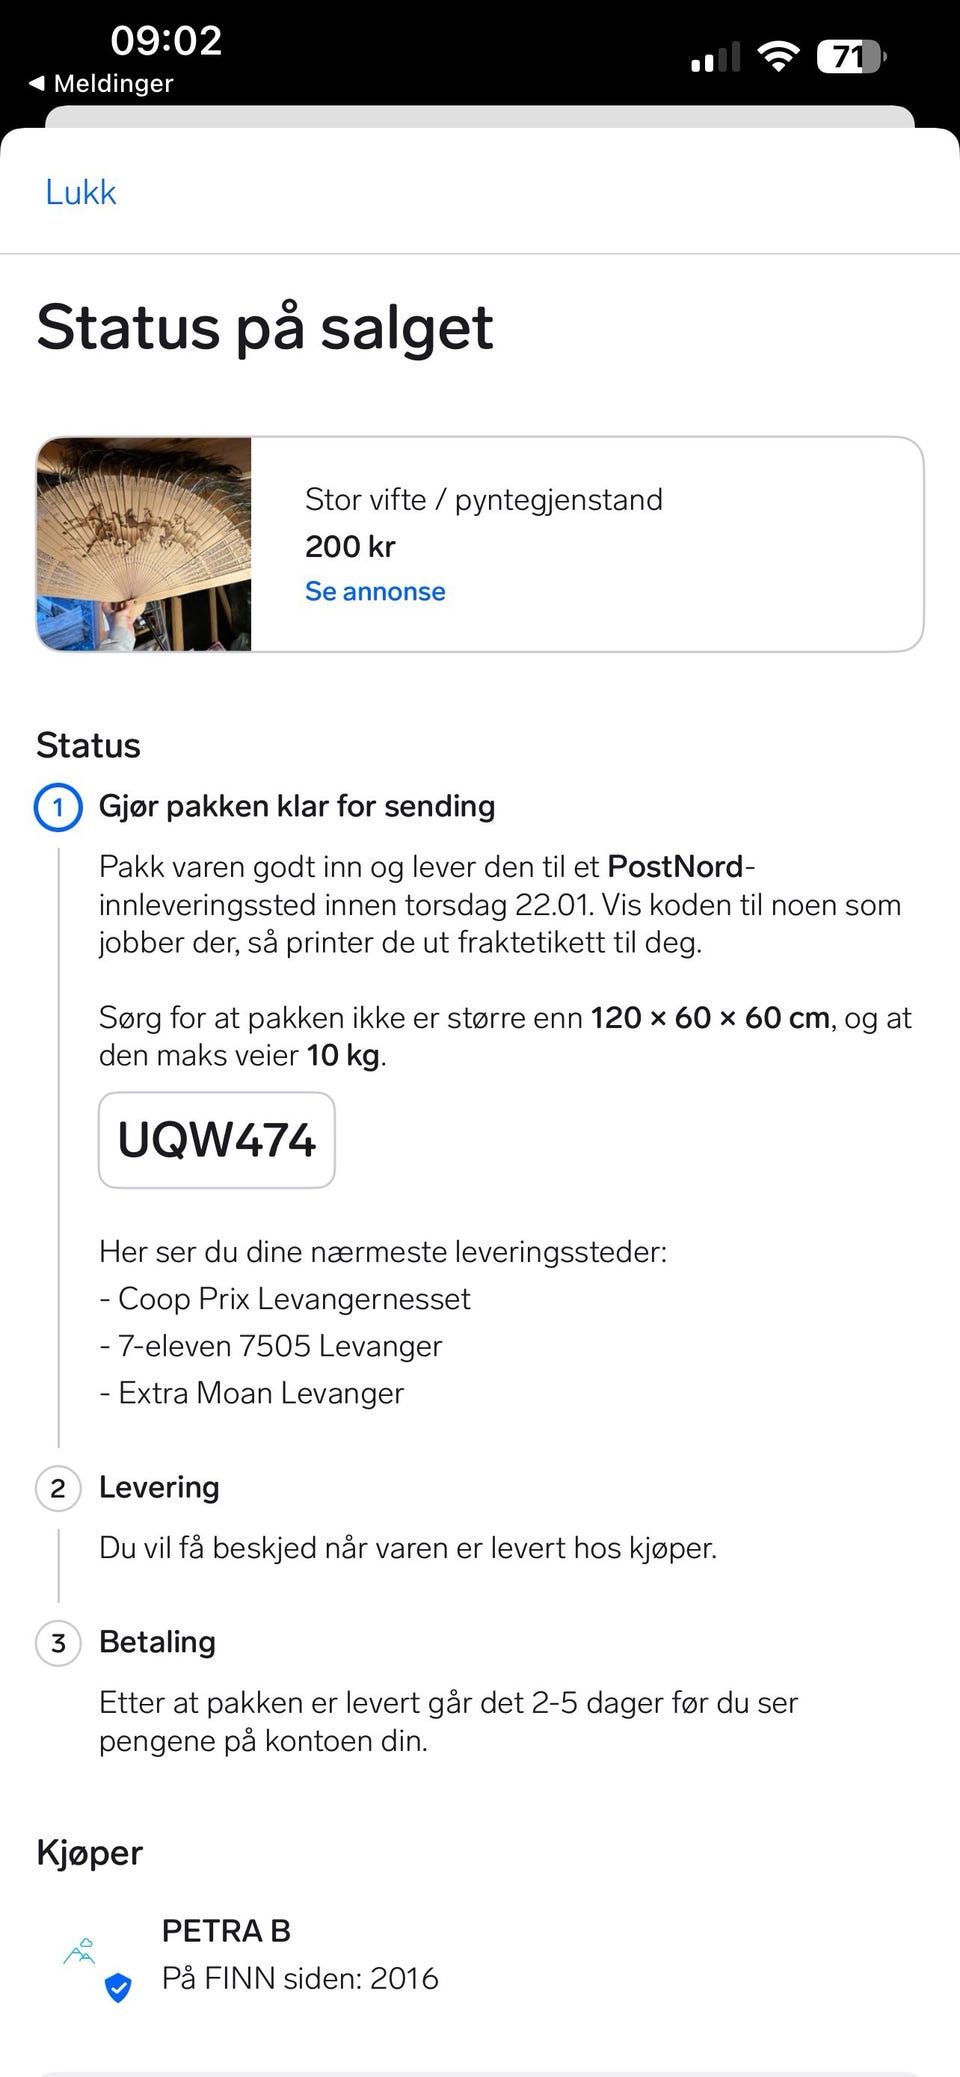The width and height of the screenshot is (960, 2077).
Task: Tap Extra Moan Levanger delivery location
Action: (260, 1393)
